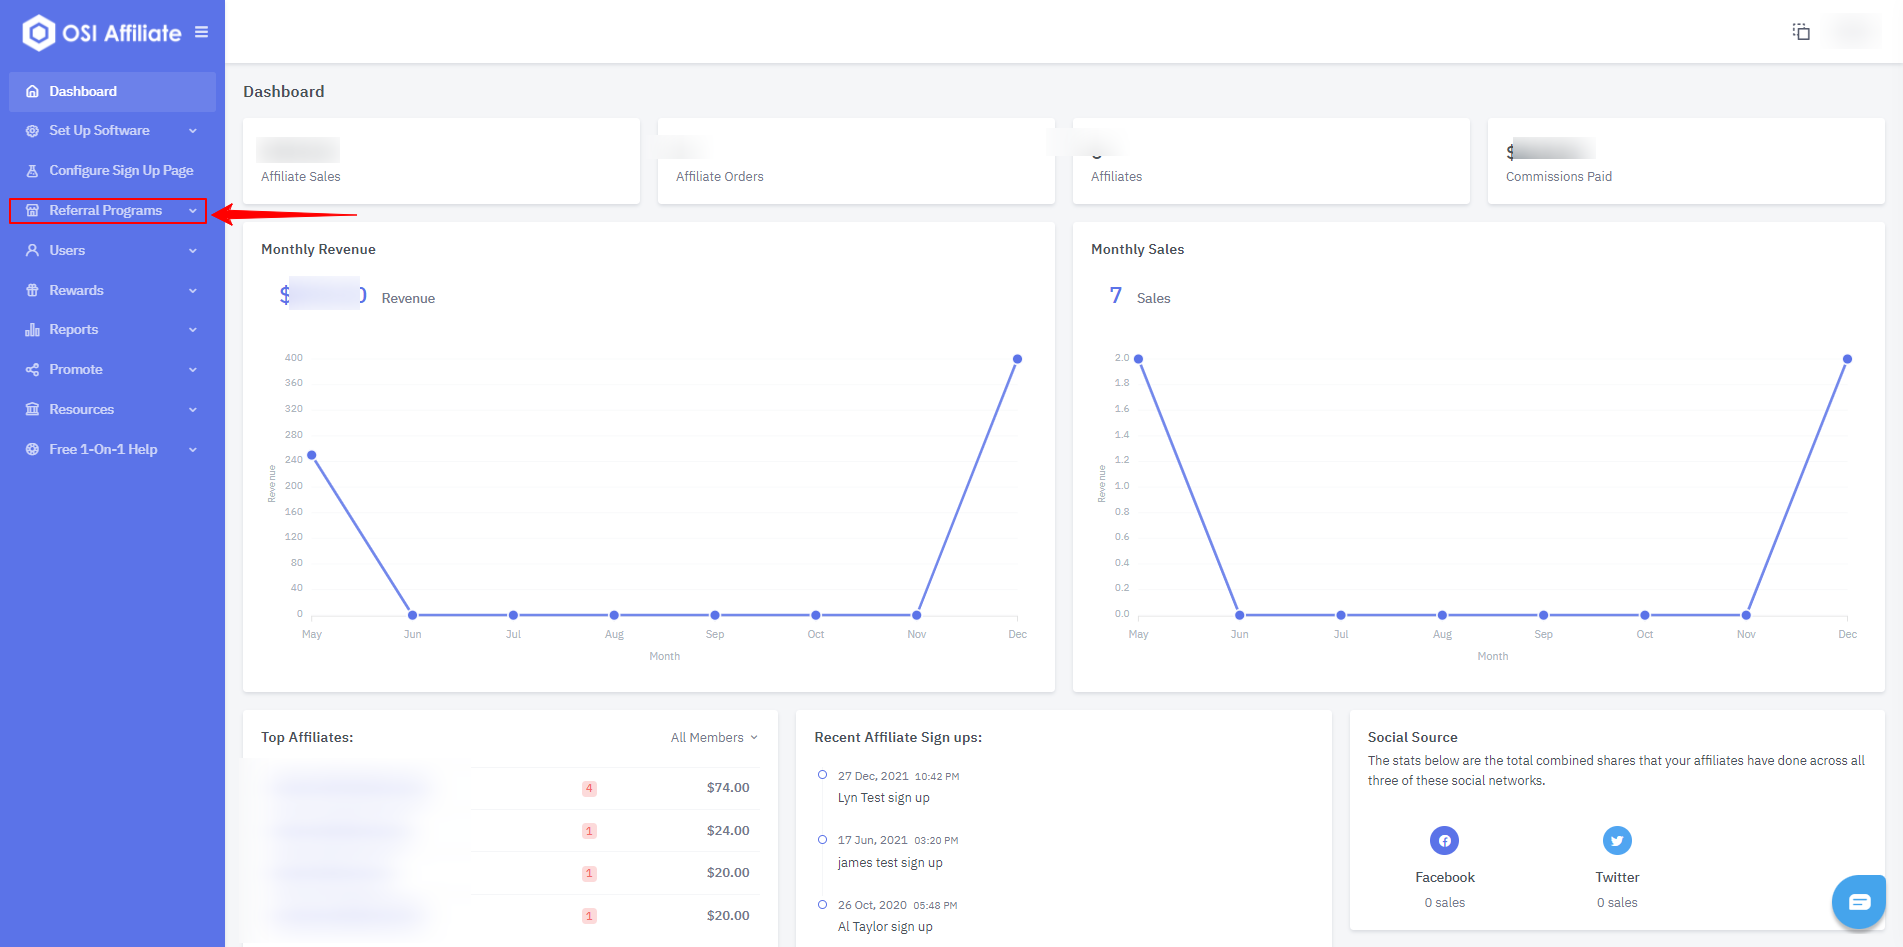
Task: Click the blurred user profile in header
Action: point(1852,32)
